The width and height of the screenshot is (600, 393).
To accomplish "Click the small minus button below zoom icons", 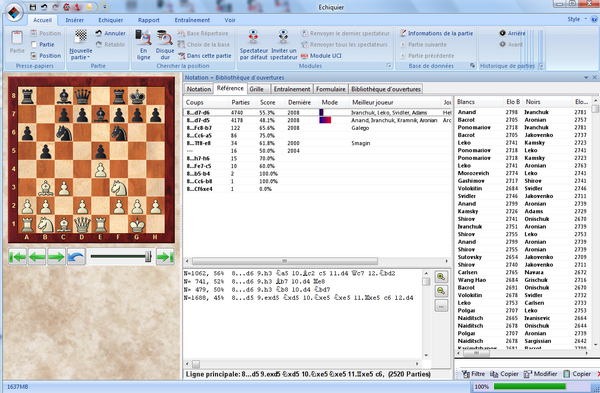I will [441, 306].
